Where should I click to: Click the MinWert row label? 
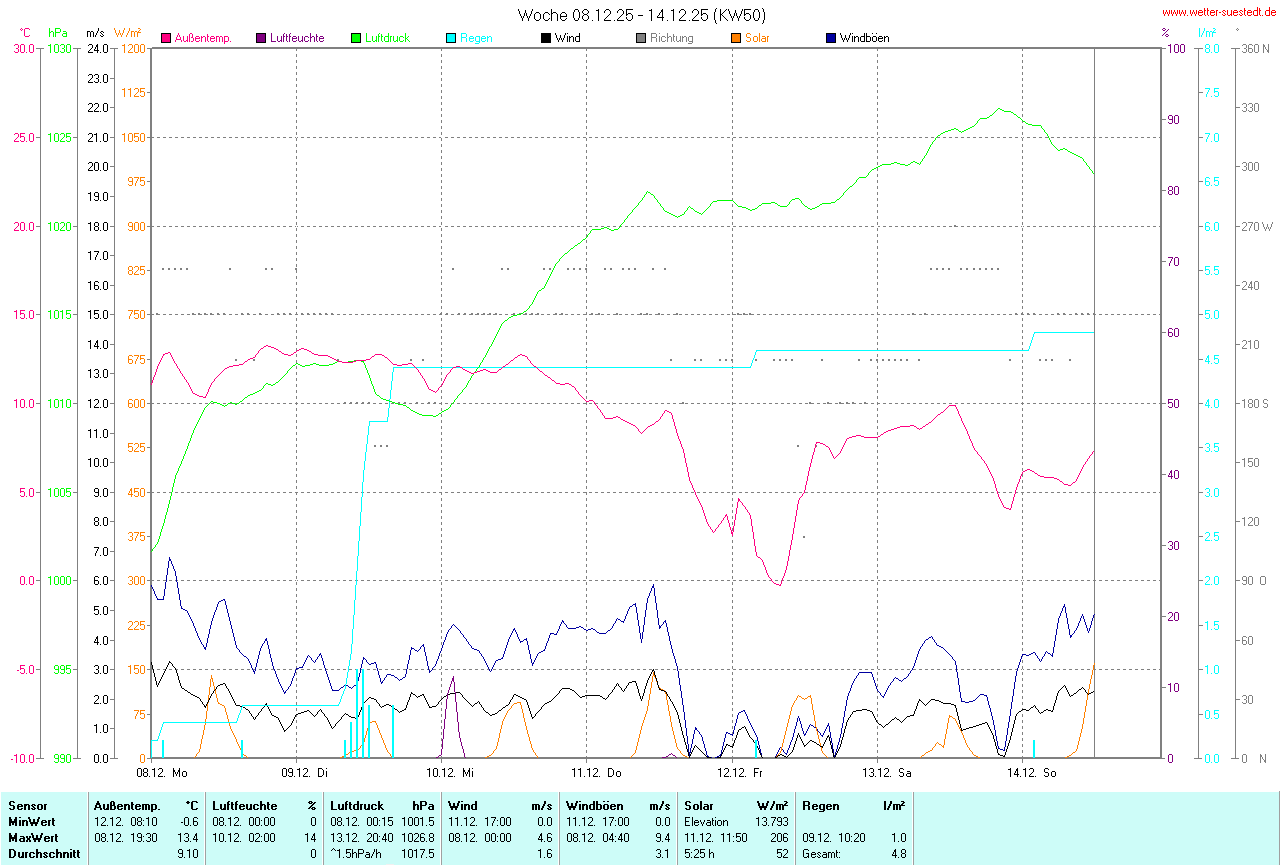click(32, 821)
